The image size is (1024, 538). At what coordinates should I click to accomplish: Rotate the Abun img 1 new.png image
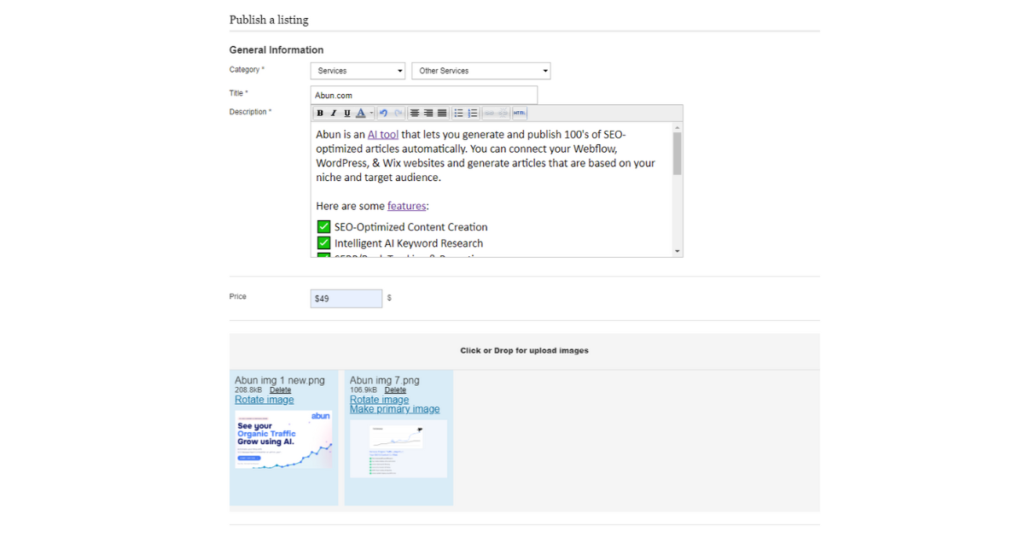click(264, 400)
